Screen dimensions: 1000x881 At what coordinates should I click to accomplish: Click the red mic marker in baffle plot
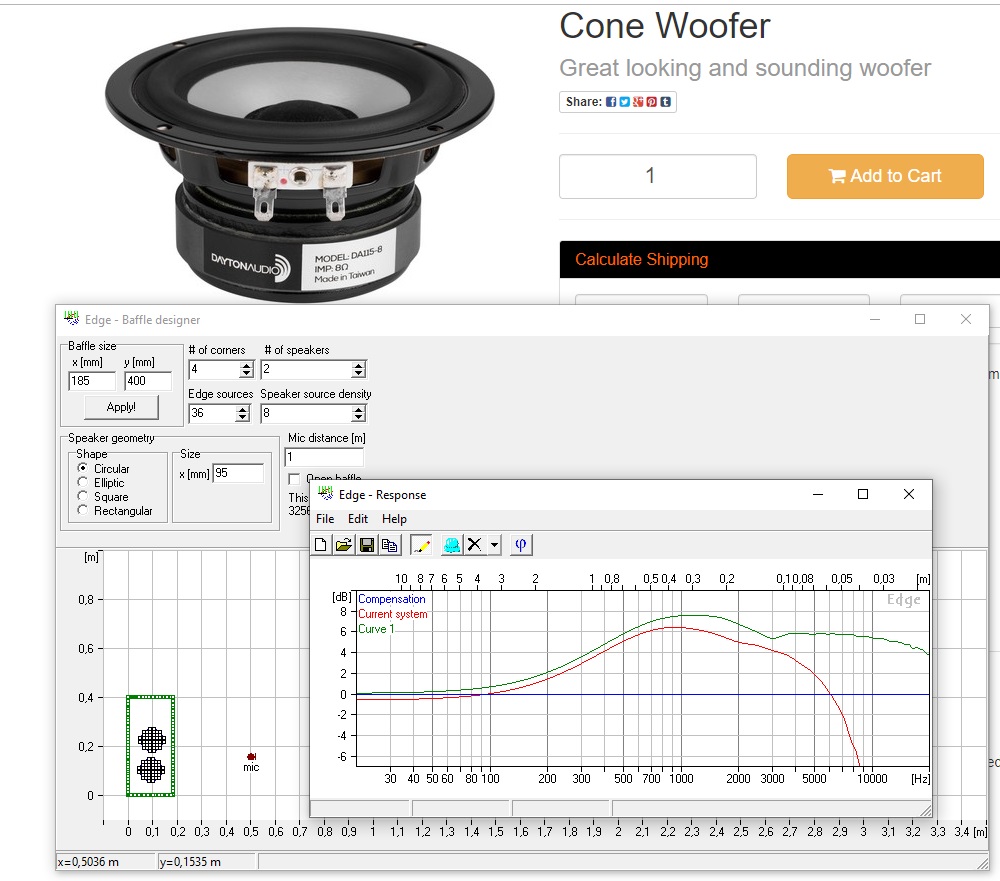251,756
